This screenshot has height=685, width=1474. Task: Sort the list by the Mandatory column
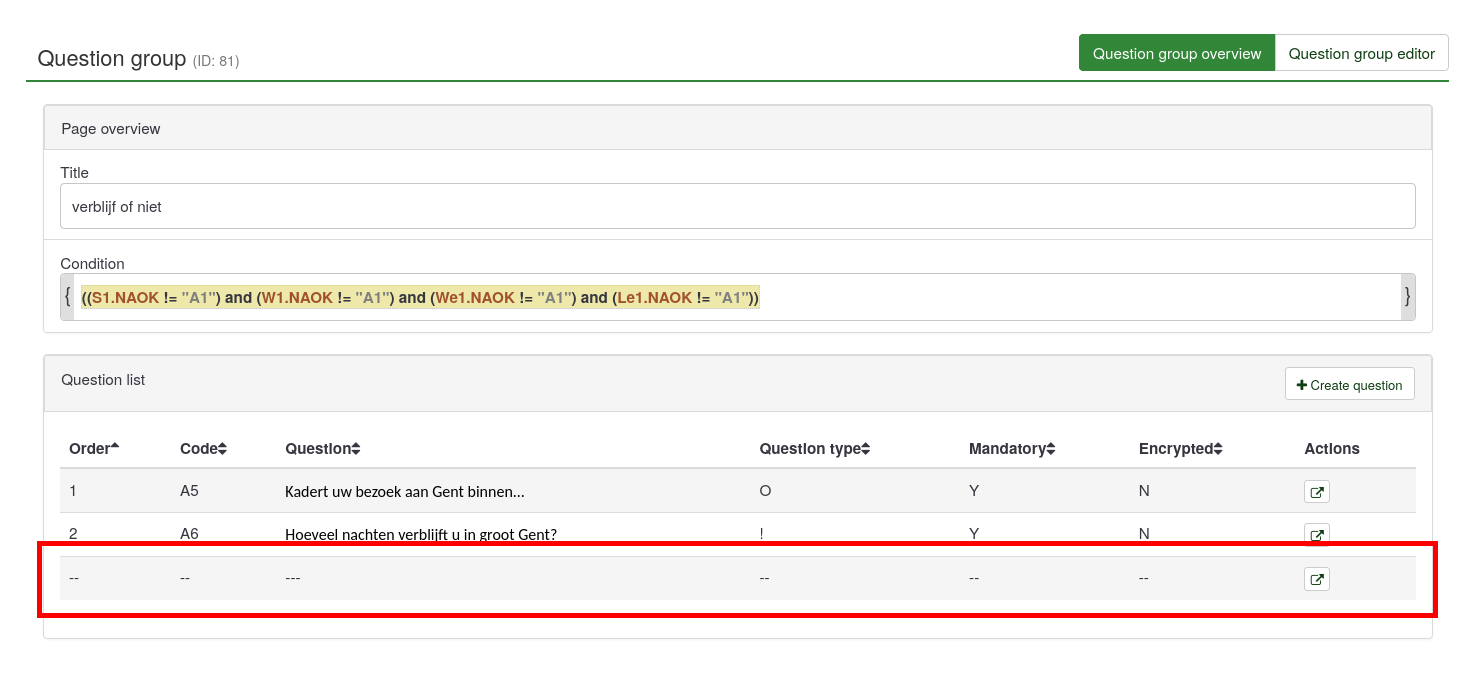[x=1050, y=450]
